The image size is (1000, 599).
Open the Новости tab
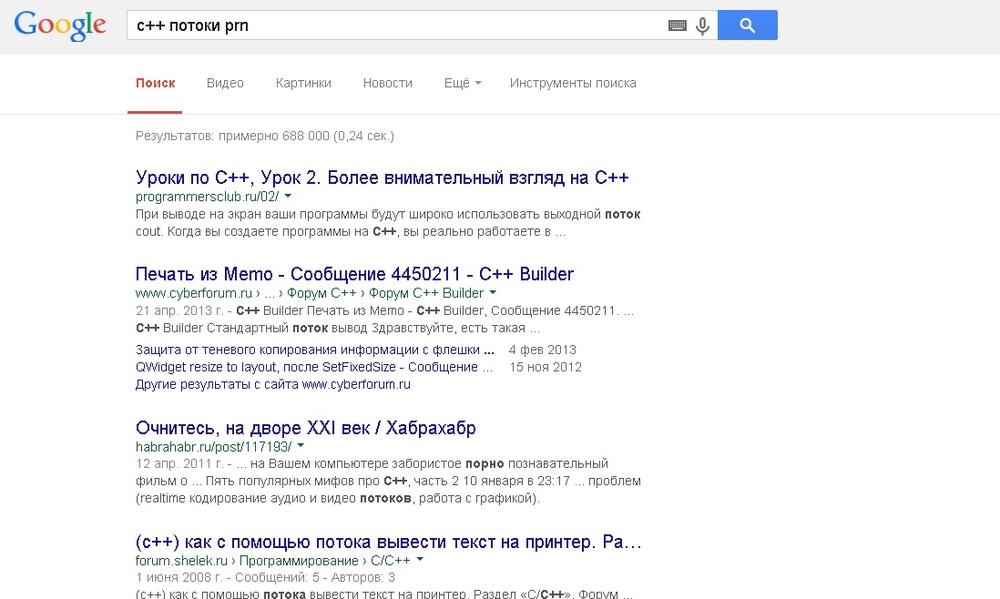point(388,83)
